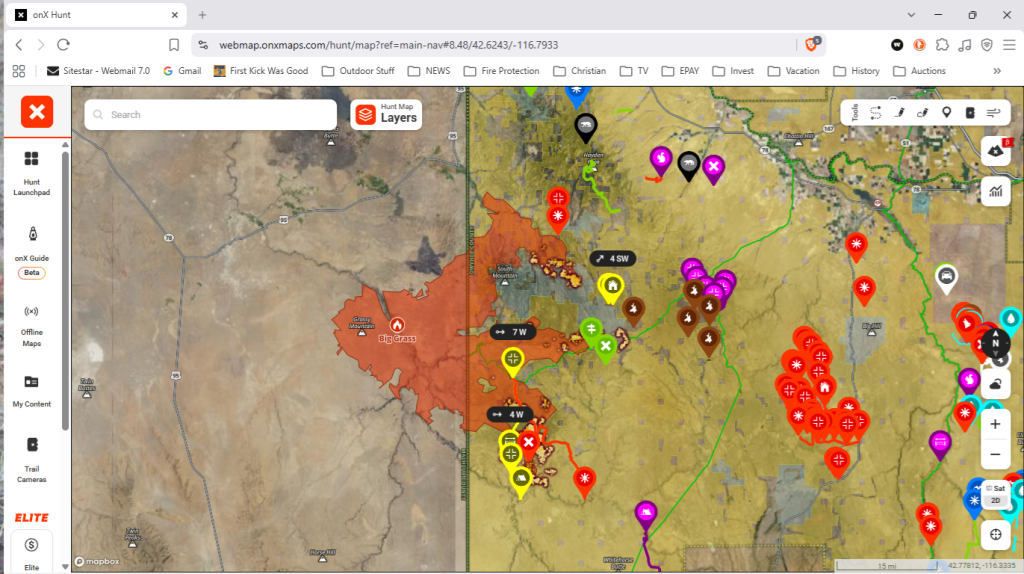Open the EPAY bookmark folder
Viewport: 1024px width, 574px height.
(680, 71)
